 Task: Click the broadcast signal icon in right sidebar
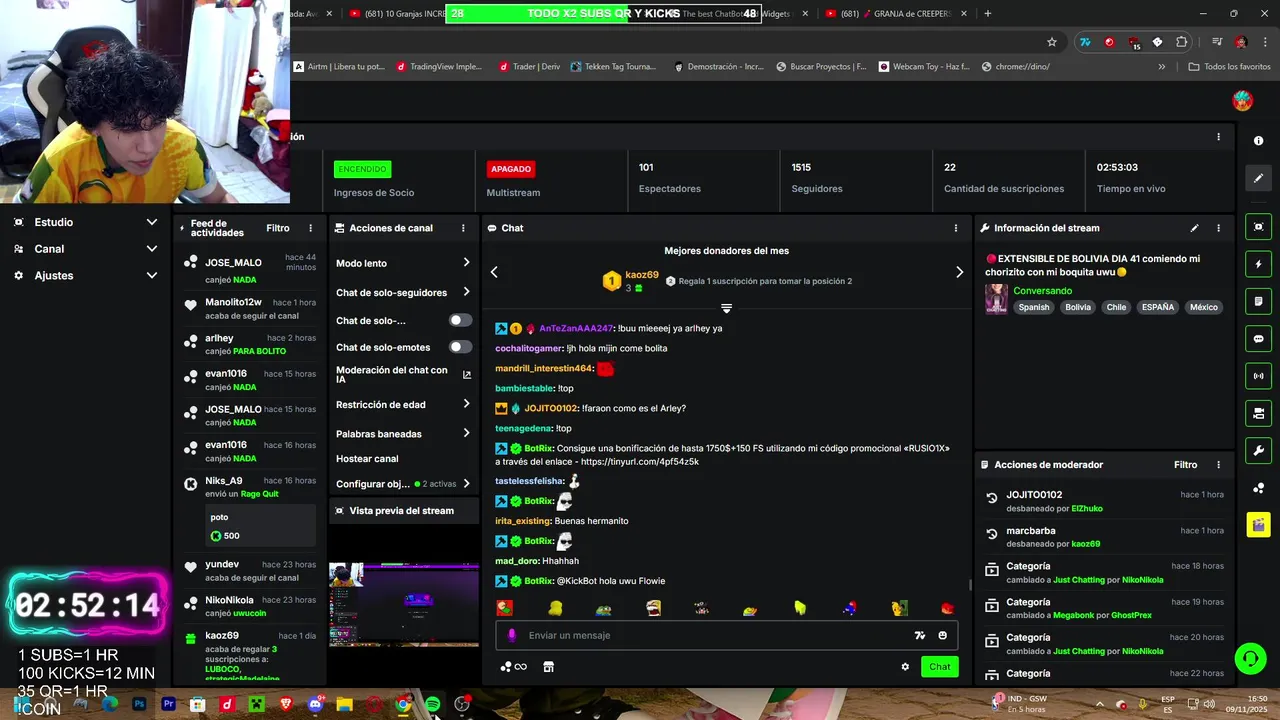tap(1258, 376)
